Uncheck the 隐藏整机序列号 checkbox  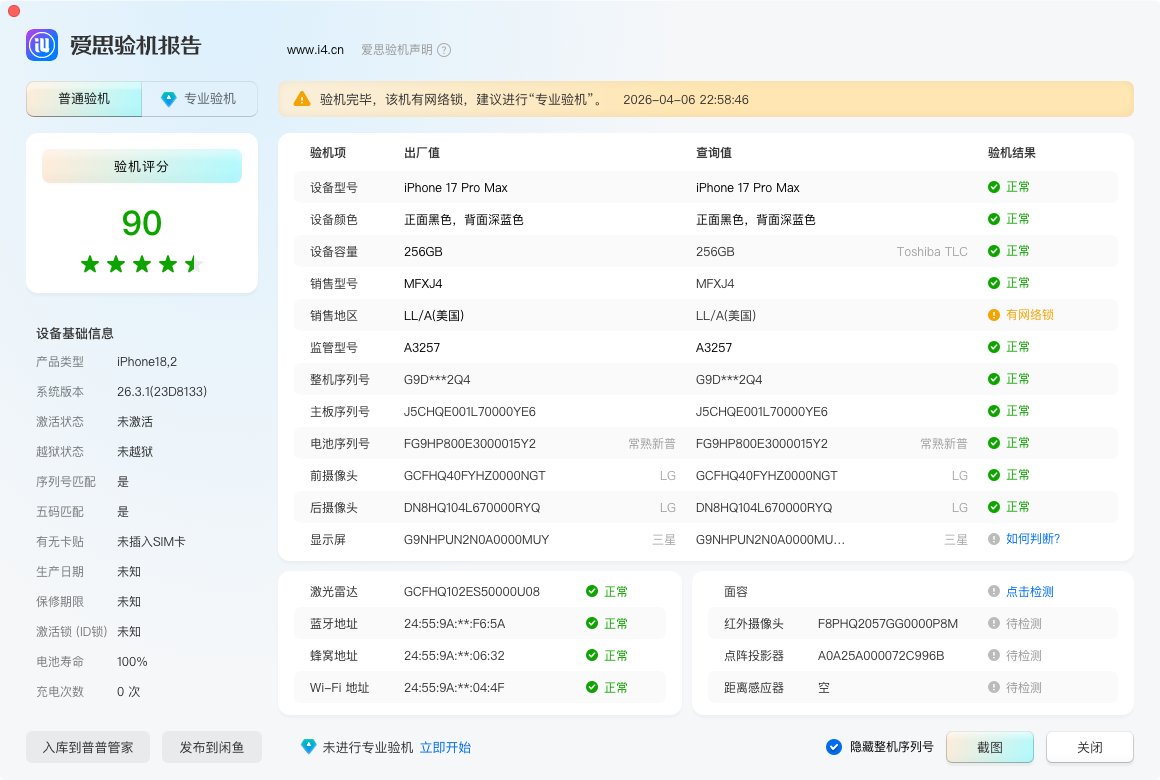click(833, 746)
